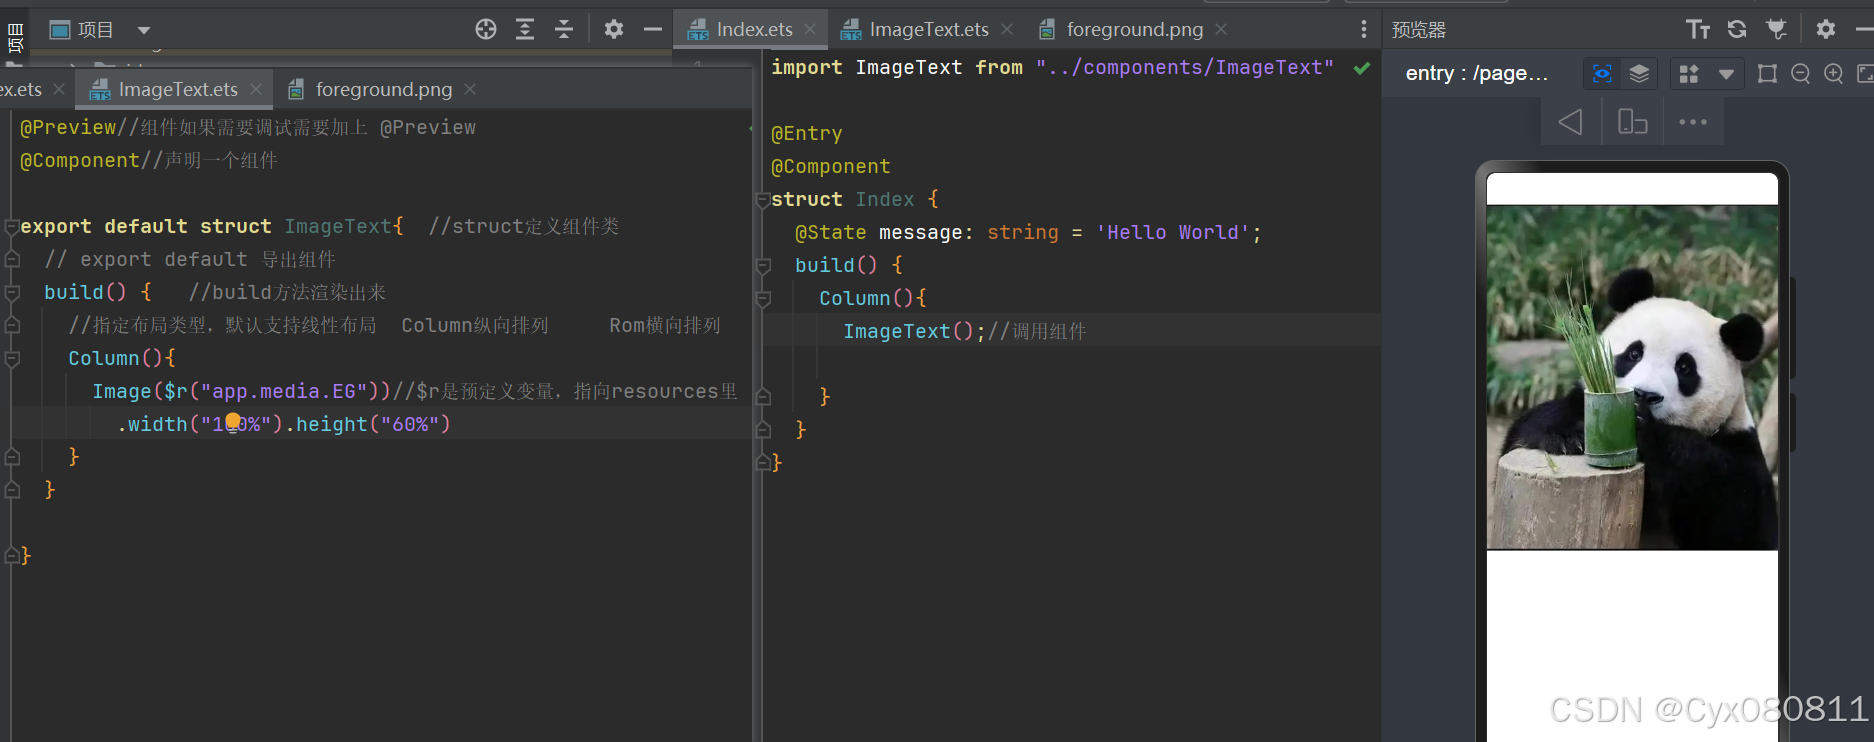
Task: Click the orange intention bulb in the code
Action: (x=233, y=422)
